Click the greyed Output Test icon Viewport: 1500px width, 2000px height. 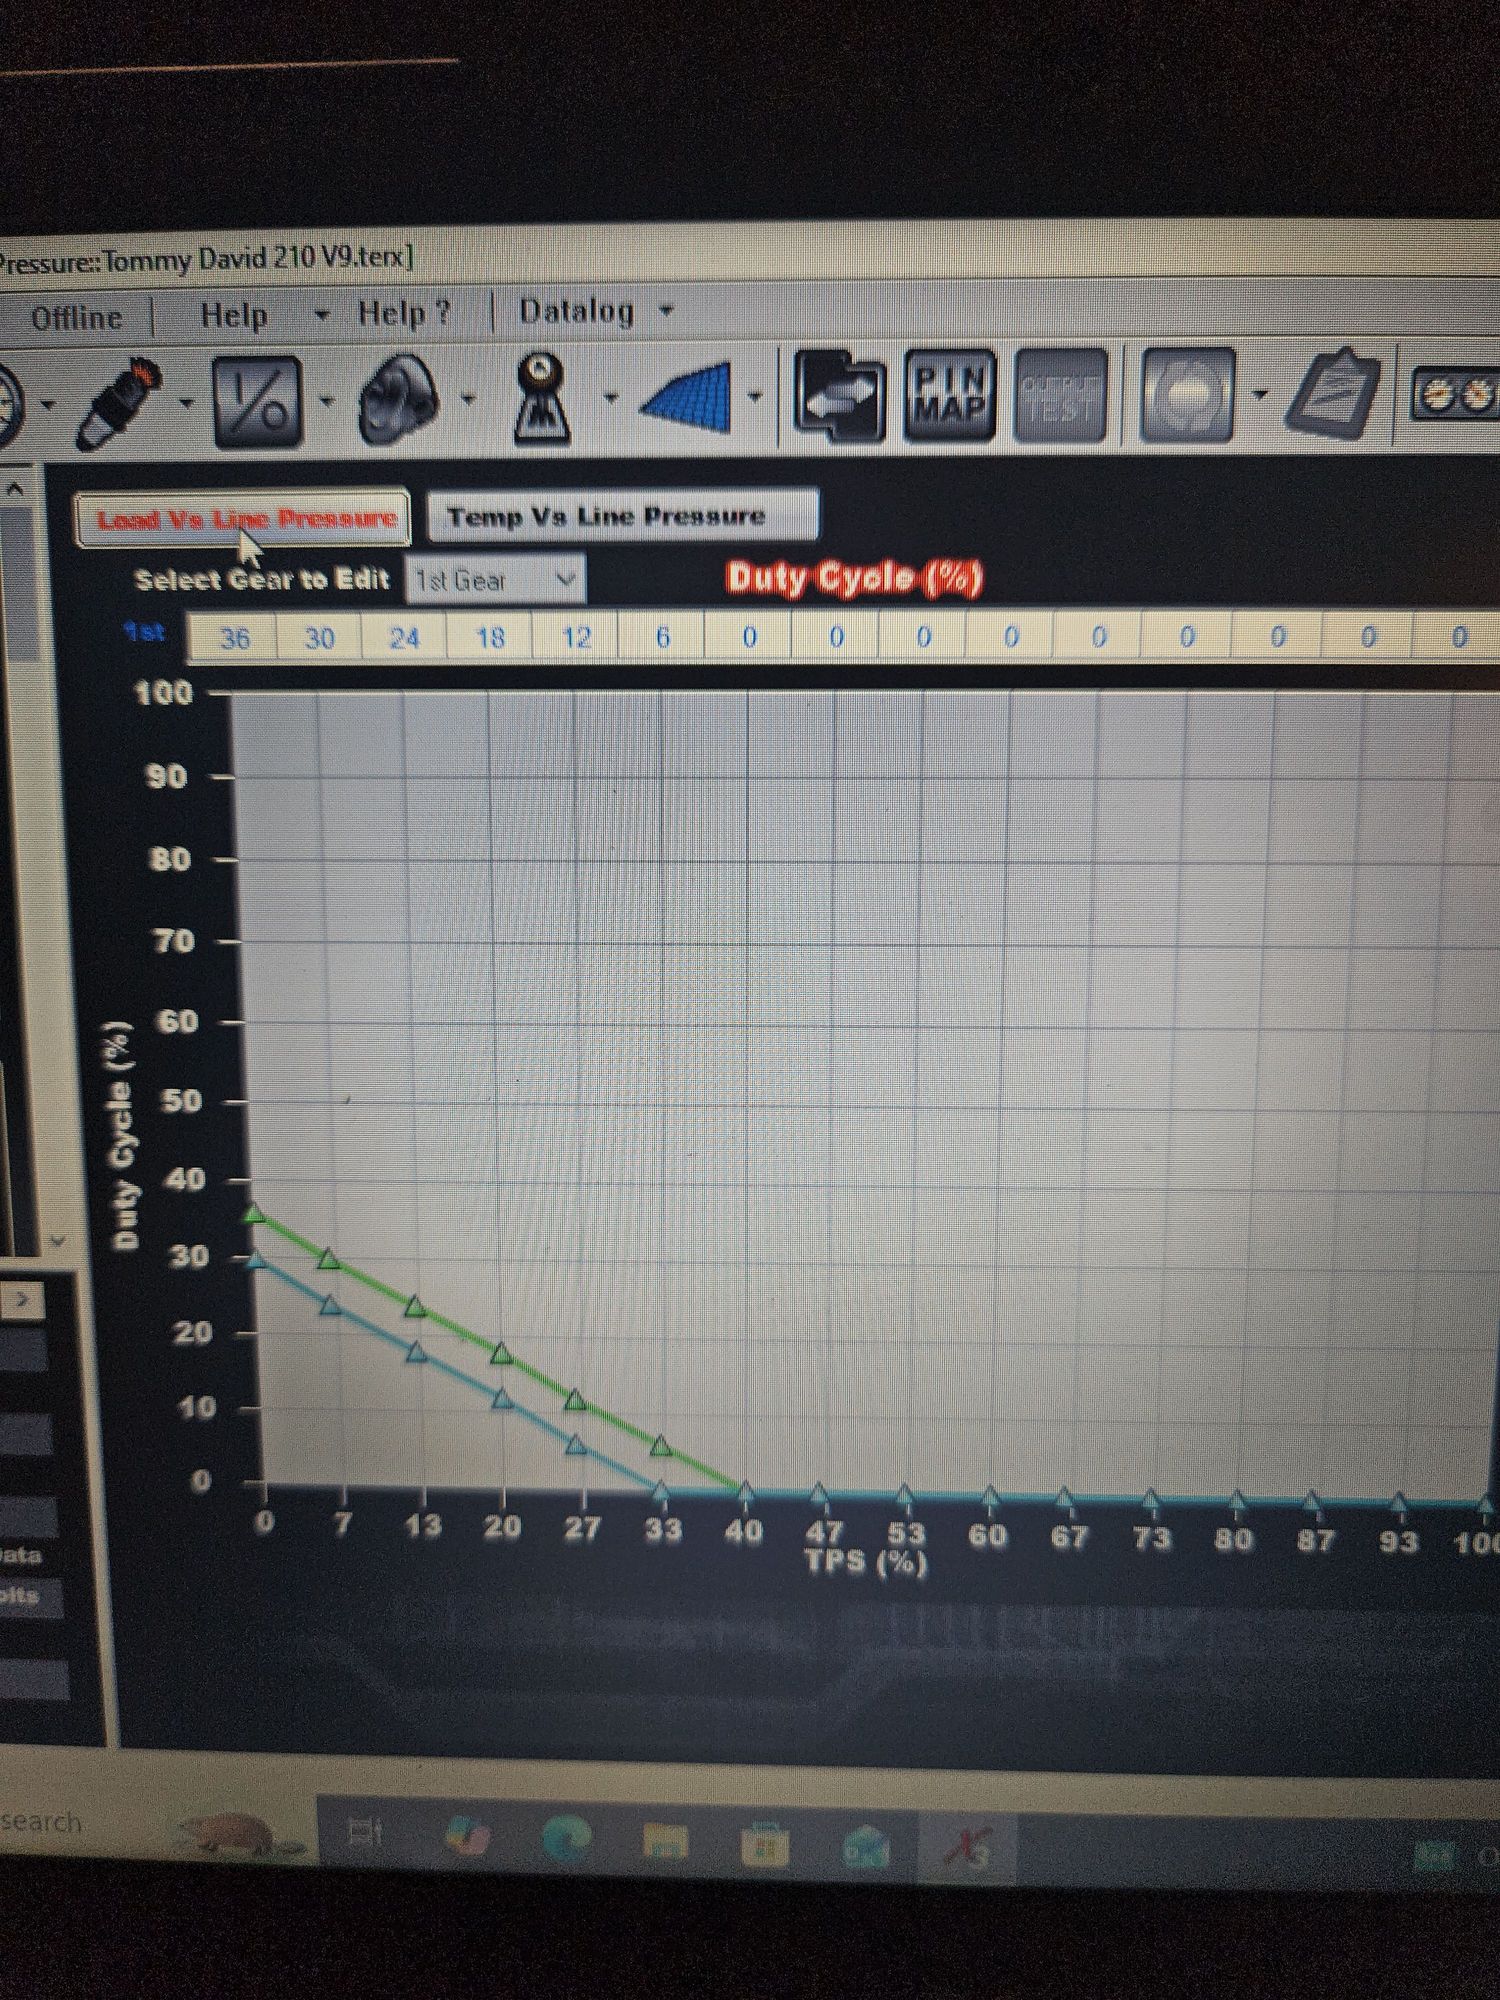coord(1060,396)
